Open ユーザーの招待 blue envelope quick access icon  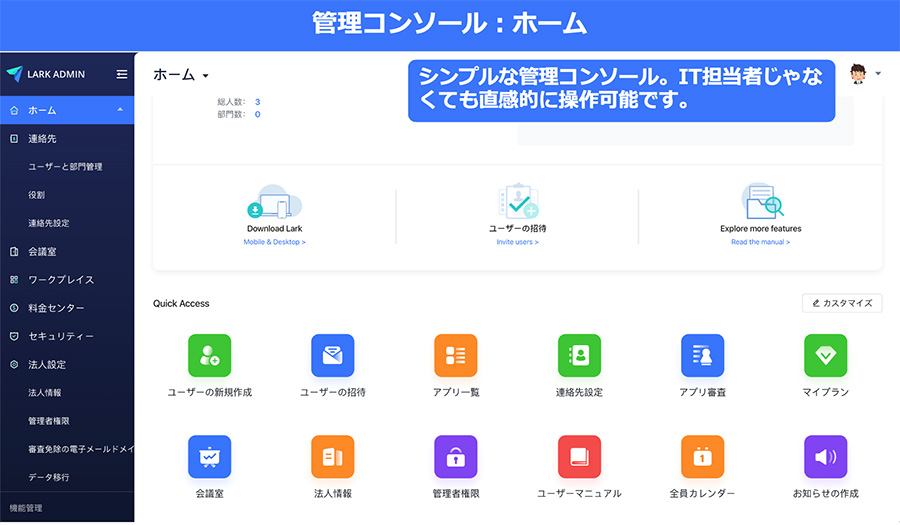[x=333, y=356]
